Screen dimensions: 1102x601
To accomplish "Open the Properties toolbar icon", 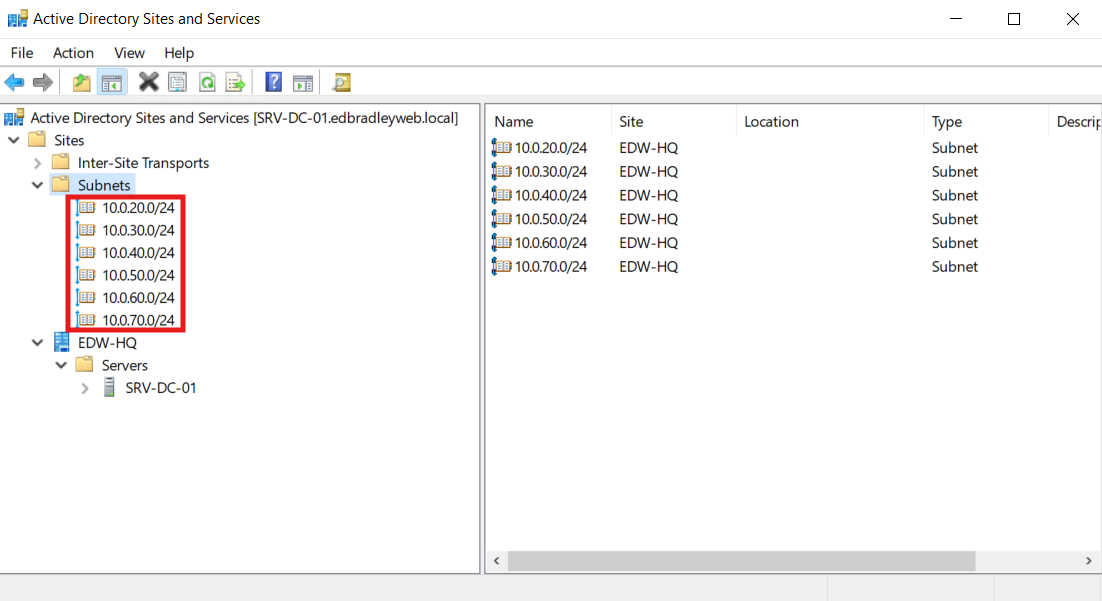I will tap(177, 82).
